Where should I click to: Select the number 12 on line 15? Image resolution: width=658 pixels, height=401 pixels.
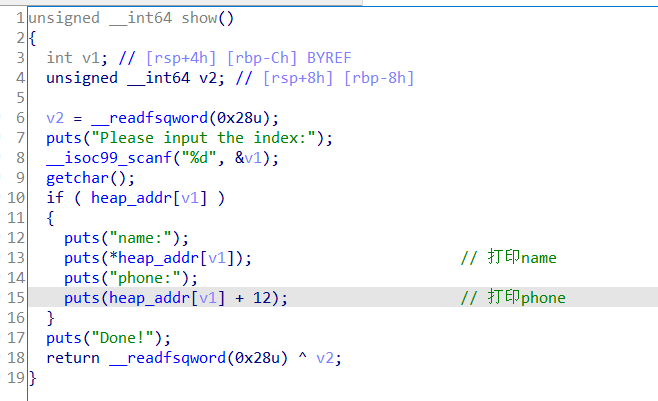pyautogui.click(x=262, y=298)
